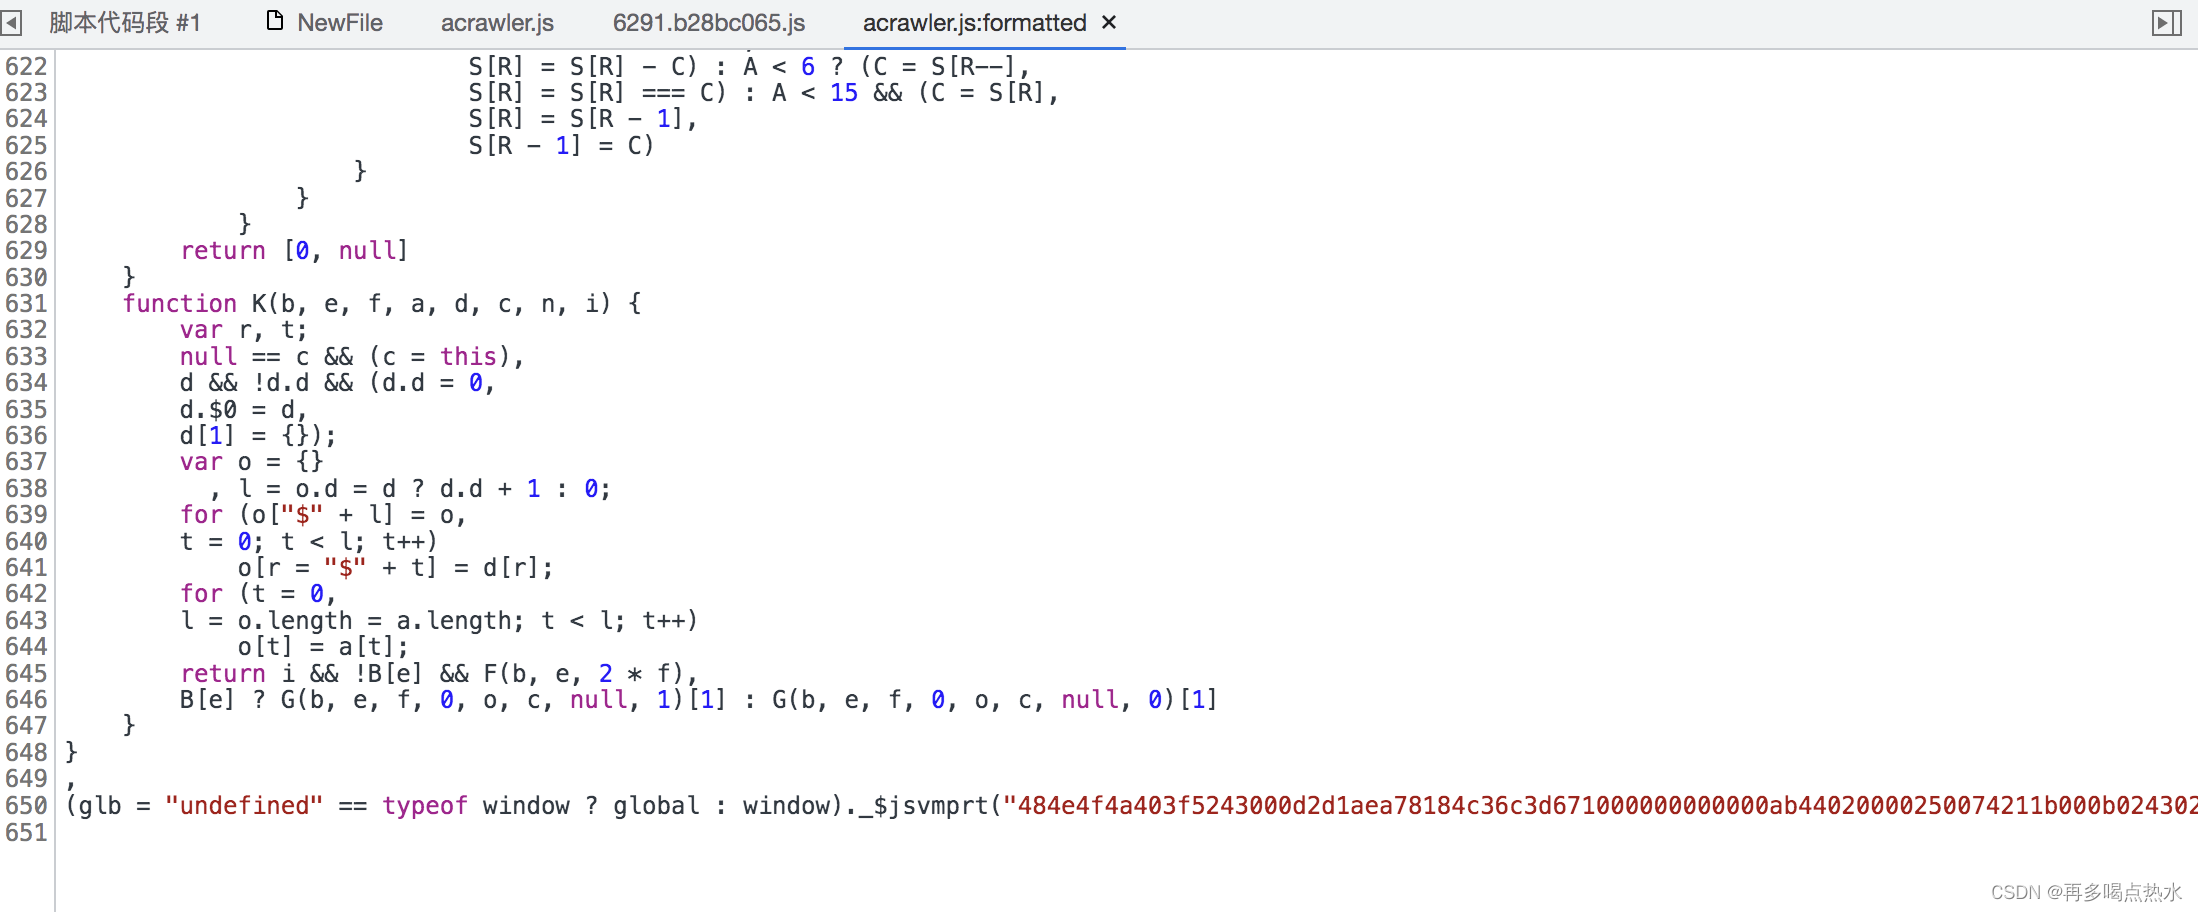Set breakpoint on line number 642

(x=26, y=593)
